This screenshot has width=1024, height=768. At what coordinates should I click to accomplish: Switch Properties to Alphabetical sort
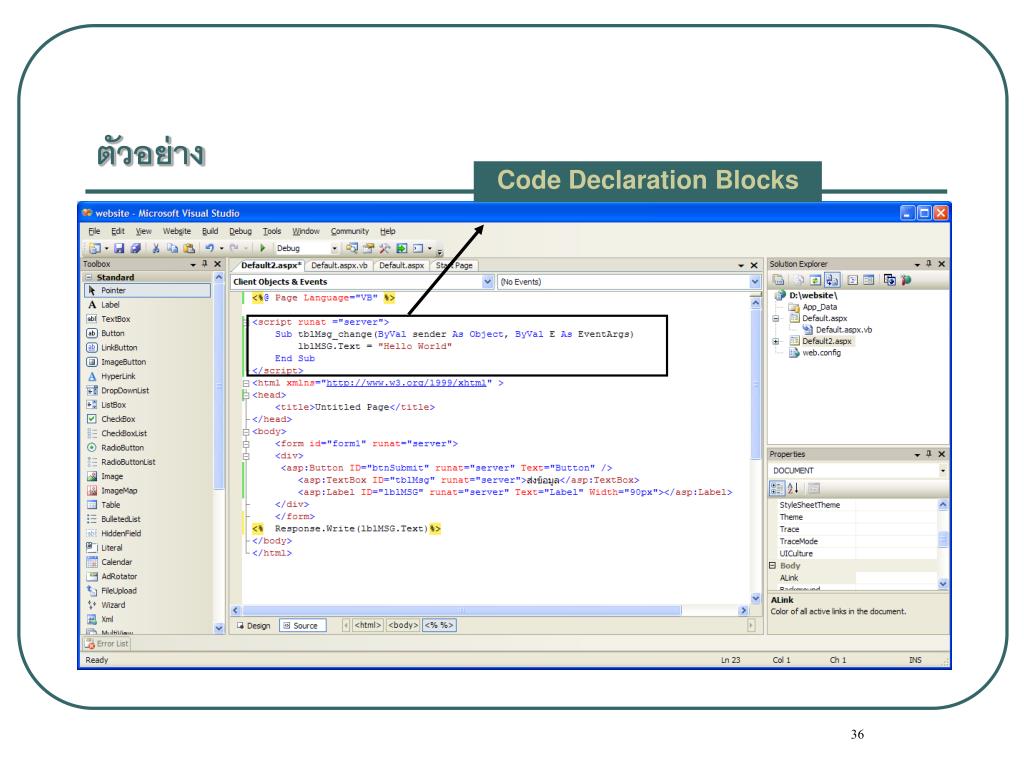(x=793, y=488)
